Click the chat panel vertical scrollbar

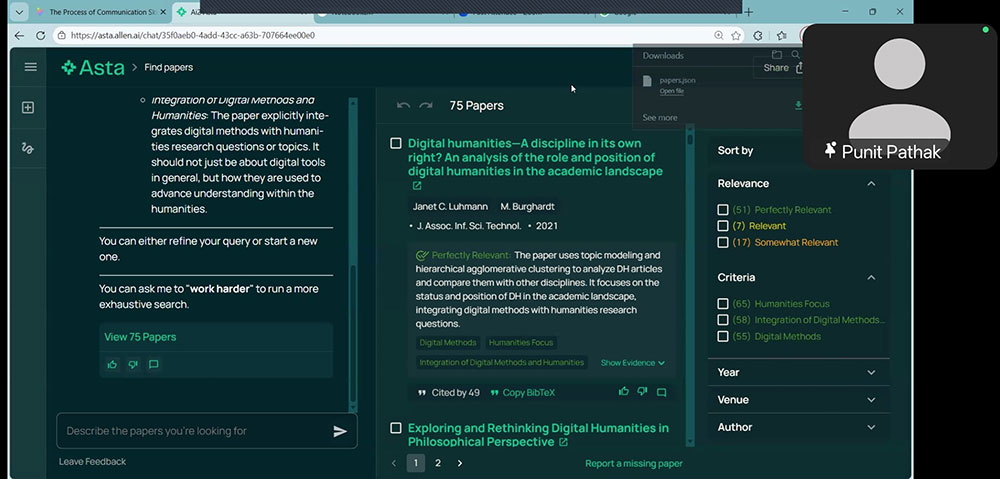click(352, 250)
